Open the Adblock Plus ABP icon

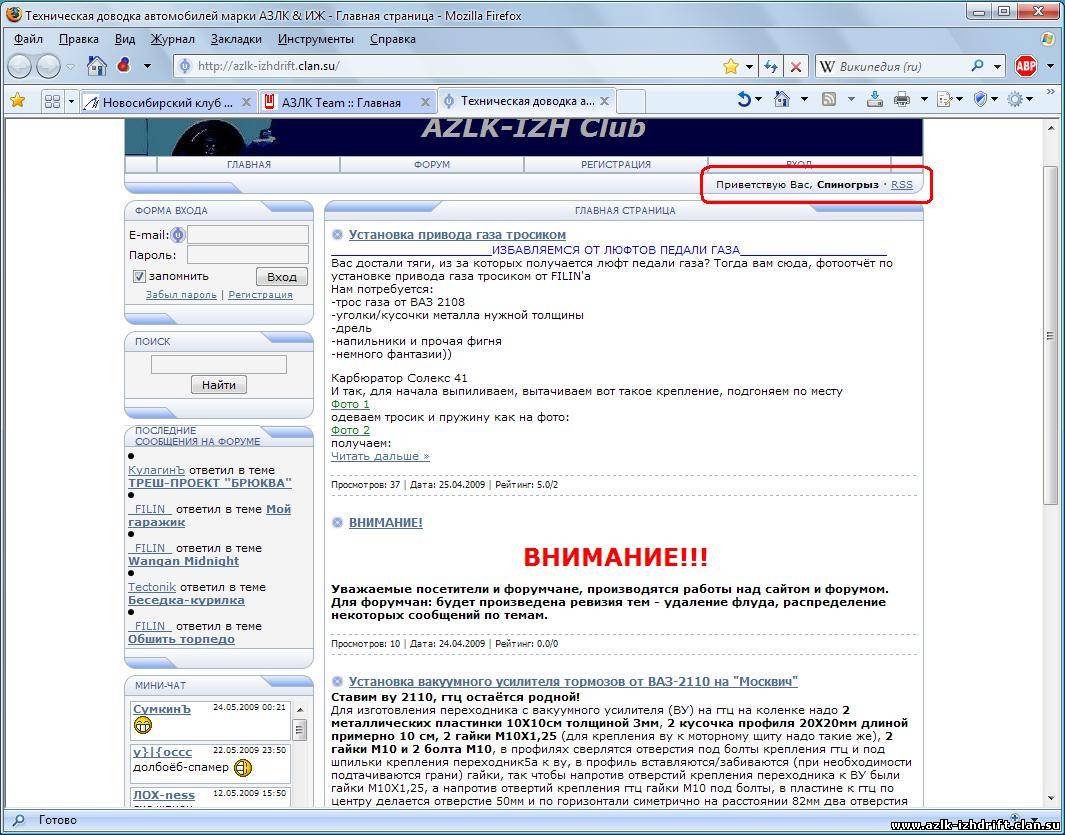click(1026, 66)
